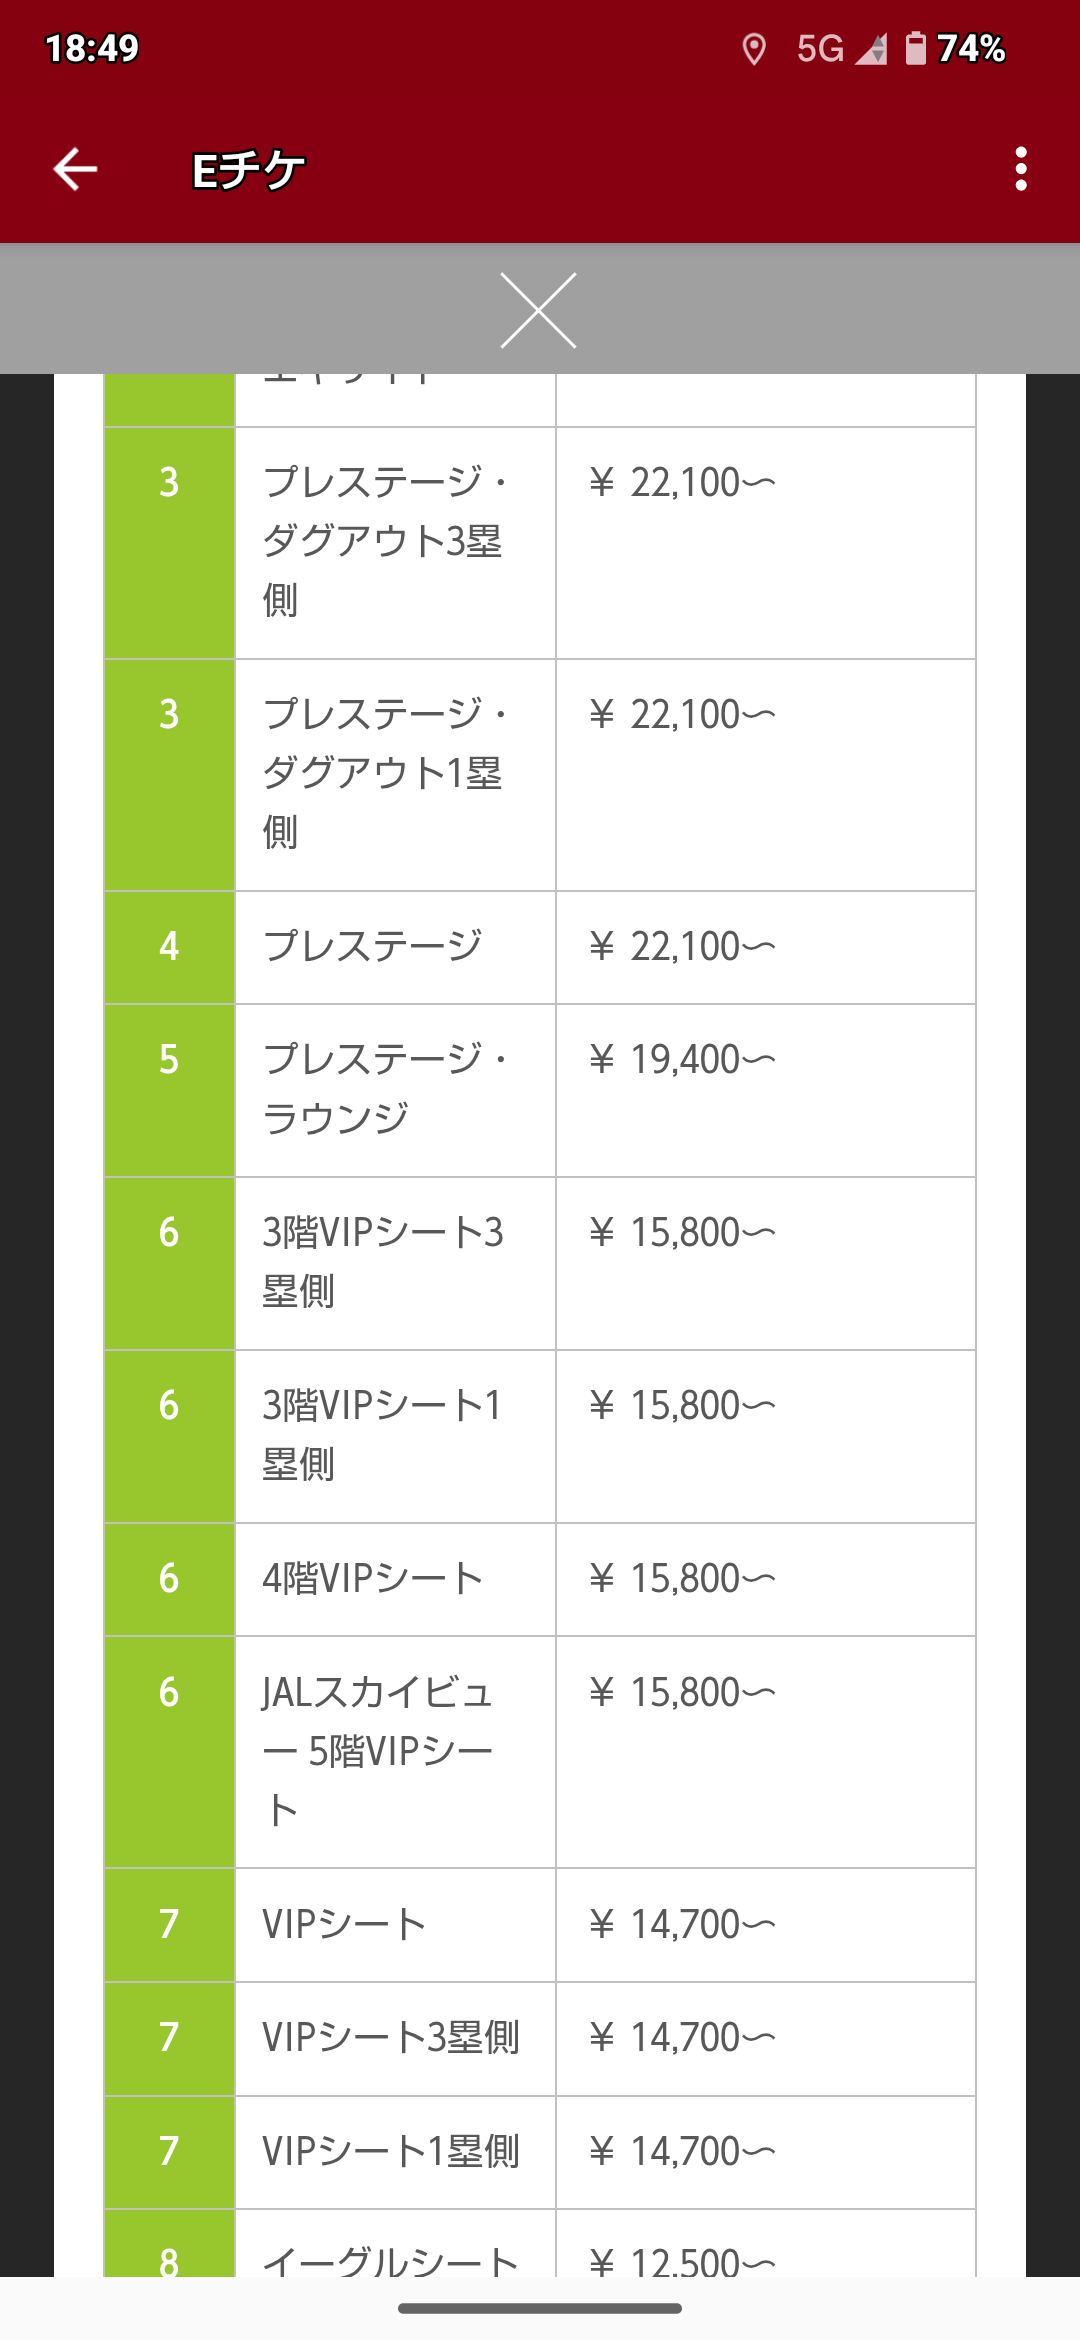This screenshot has height=2340, width=1080.
Task: Open the three-dot overflow menu
Action: click(x=1020, y=169)
